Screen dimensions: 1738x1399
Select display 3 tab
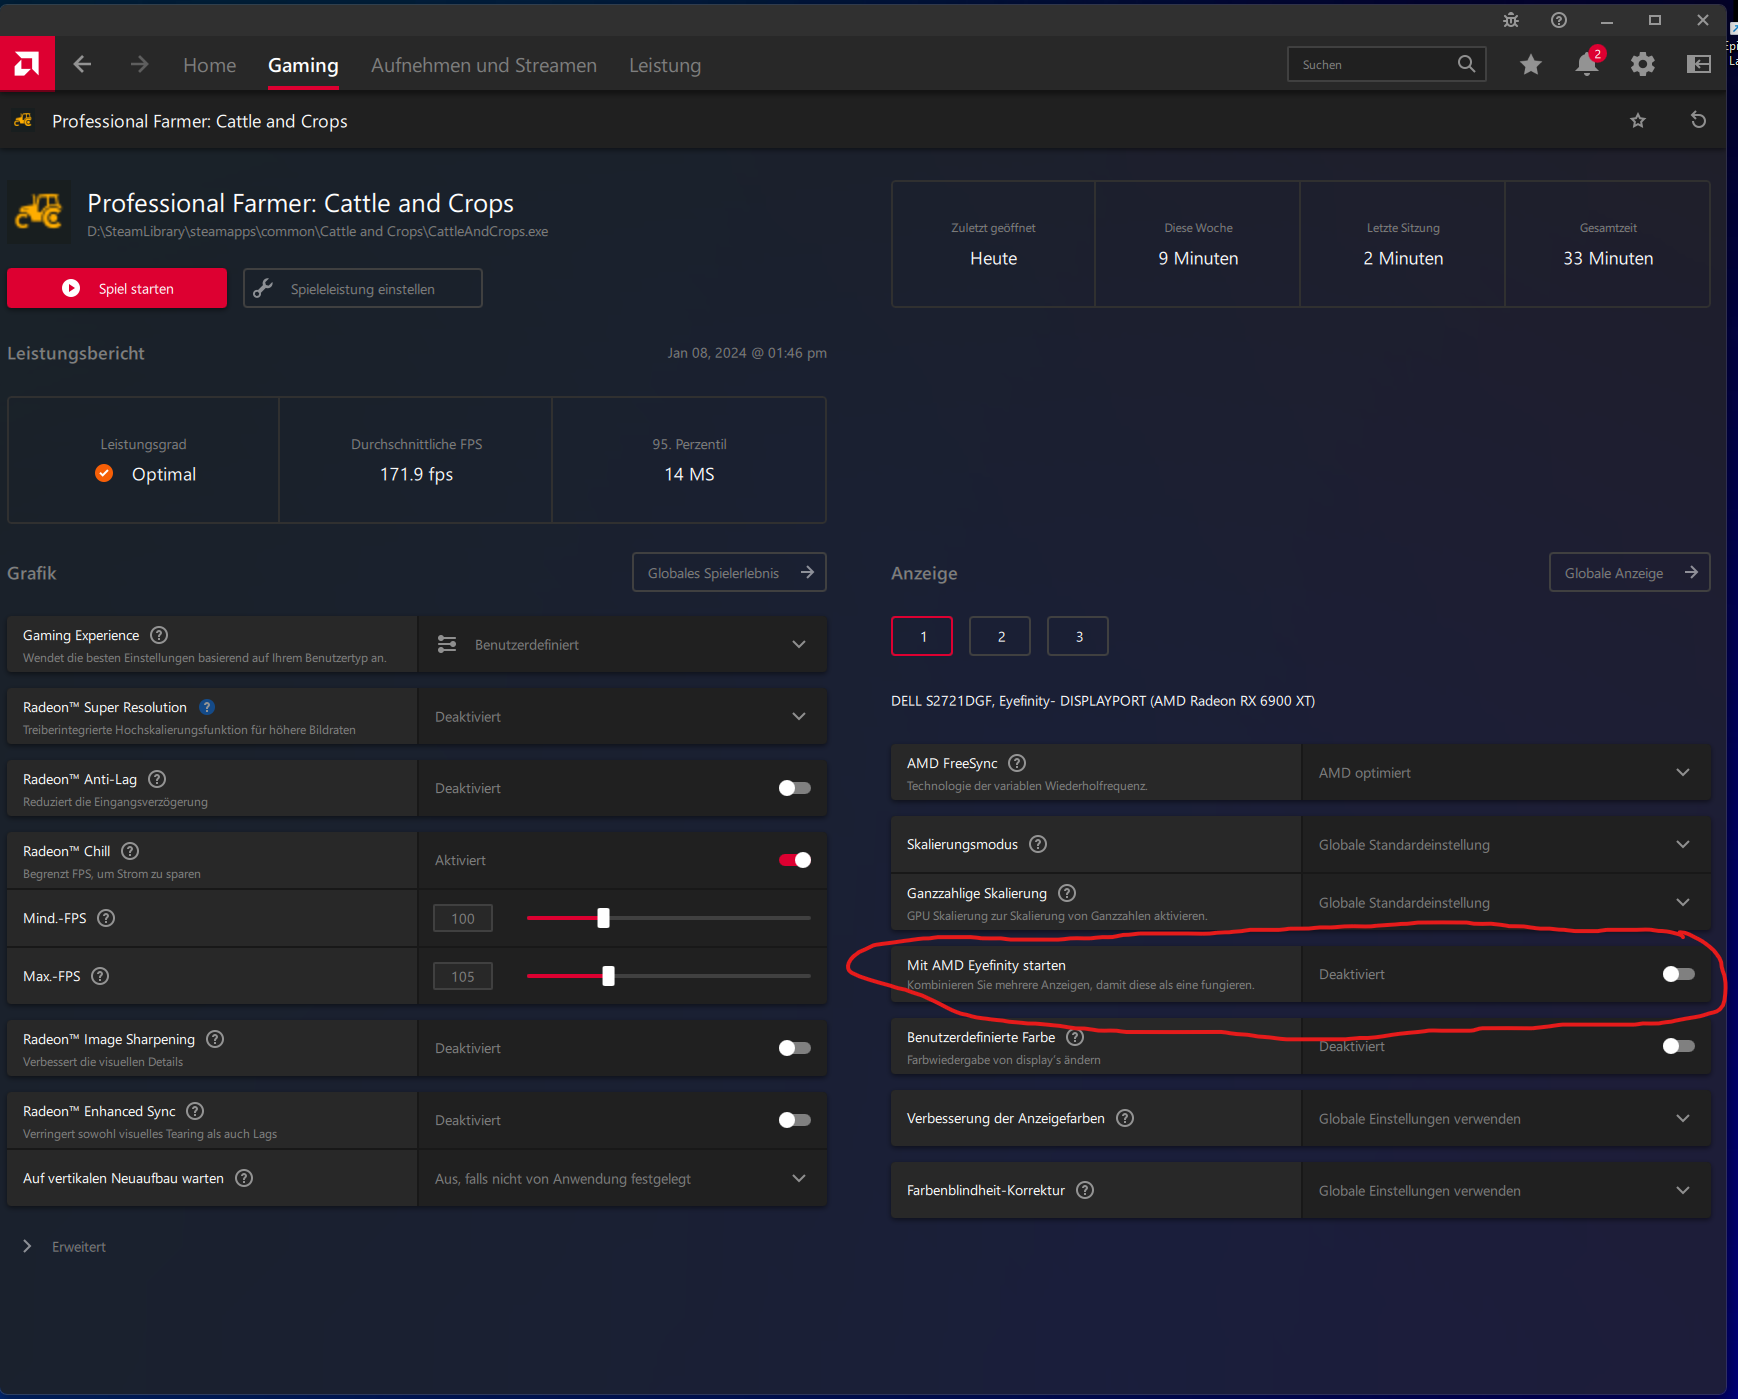point(1078,636)
